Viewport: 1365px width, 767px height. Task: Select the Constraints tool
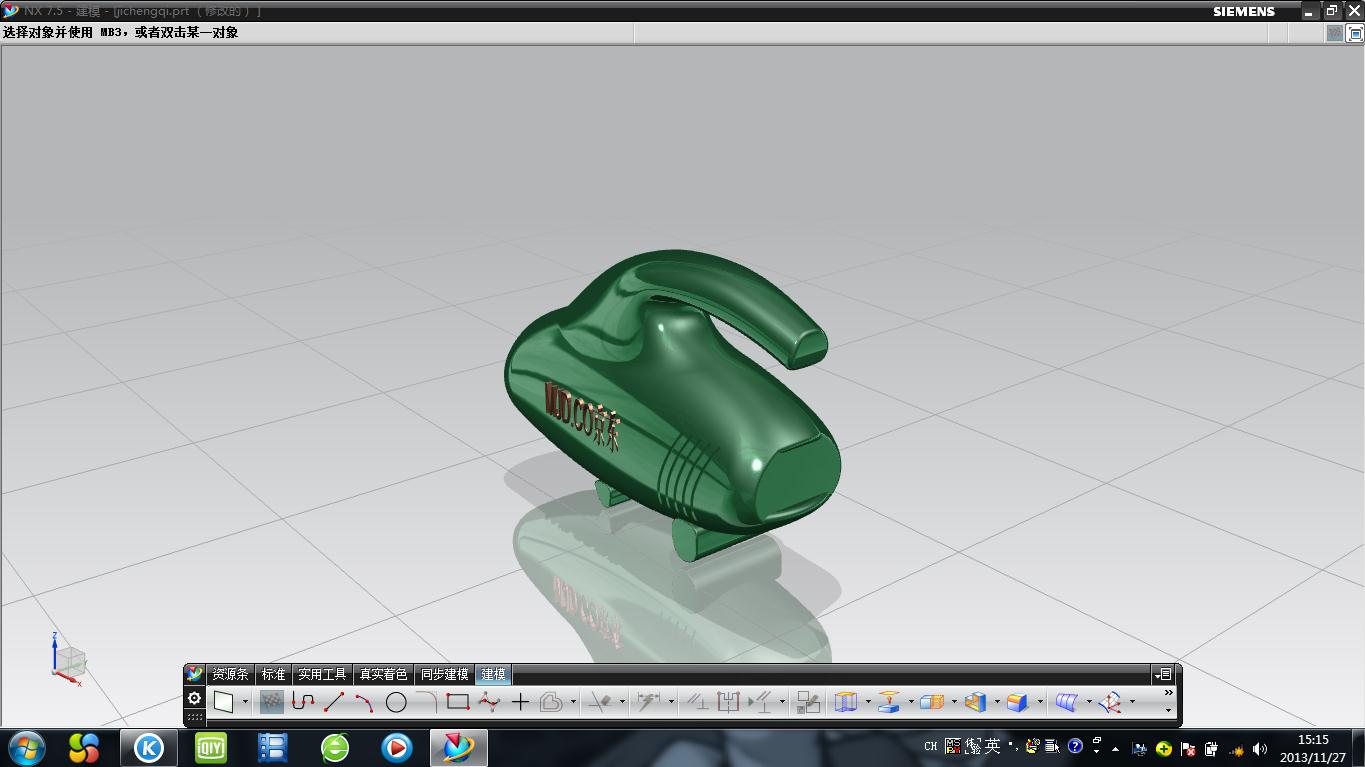pos(697,702)
